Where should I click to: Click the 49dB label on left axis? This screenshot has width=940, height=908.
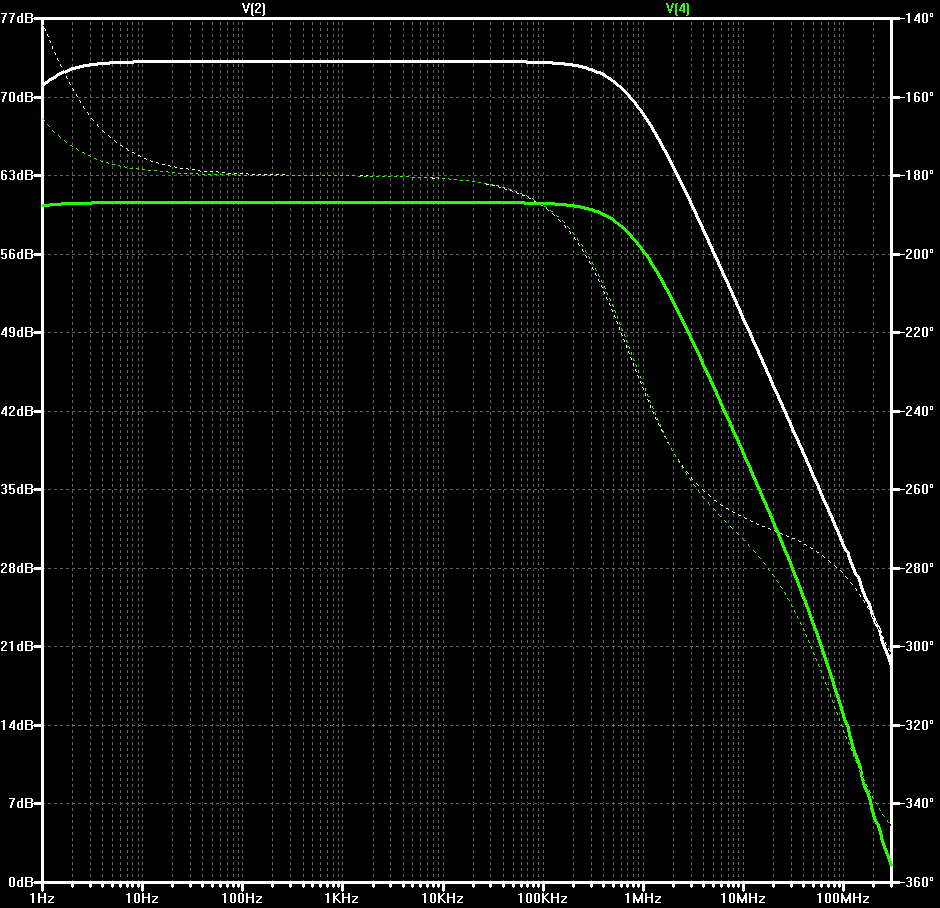click(17, 332)
